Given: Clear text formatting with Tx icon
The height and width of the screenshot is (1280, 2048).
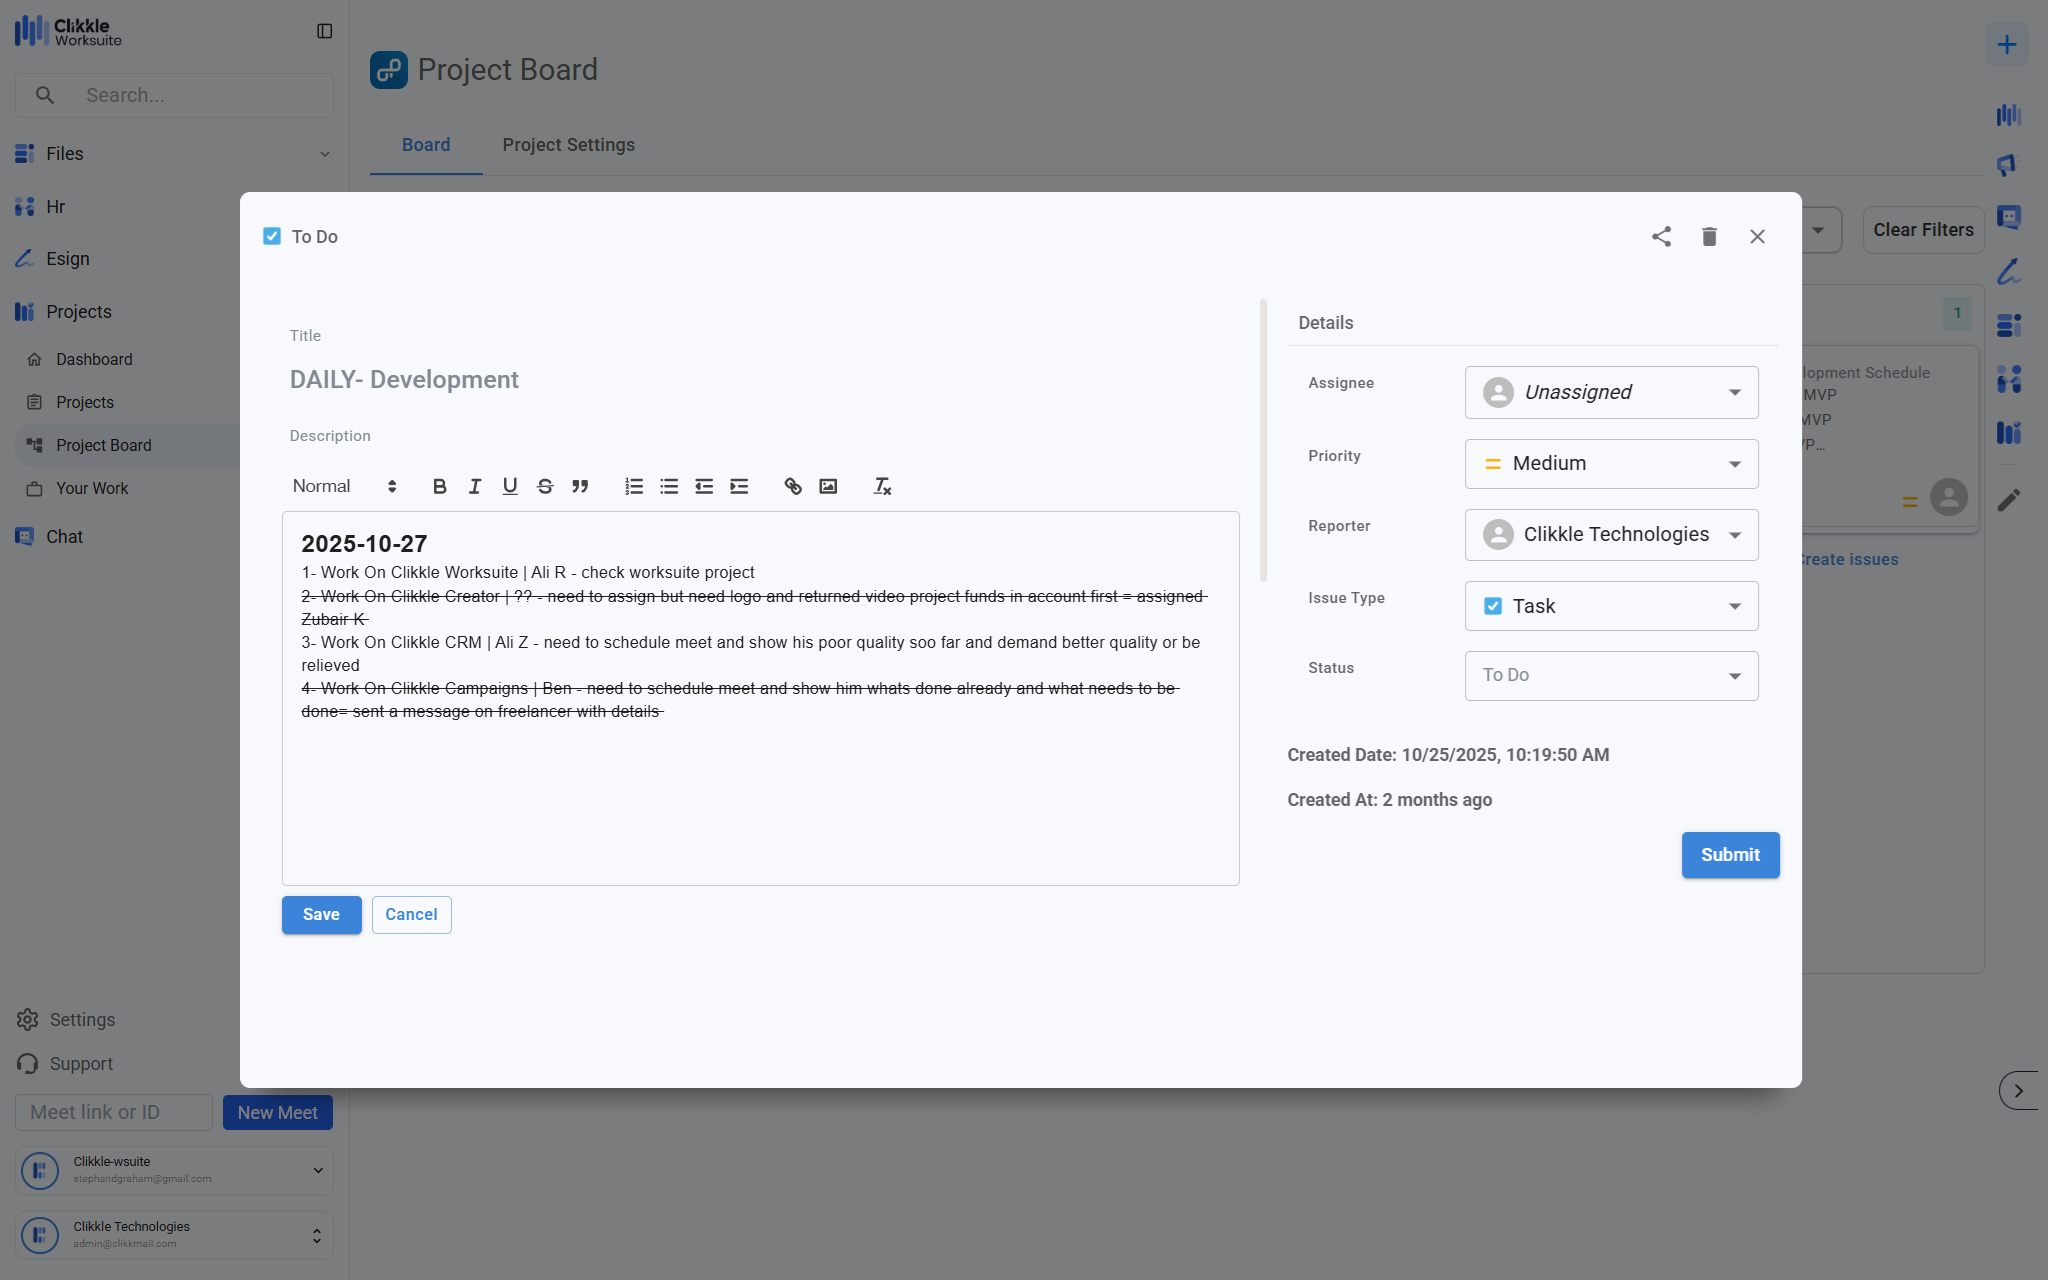Looking at the screenshot, I should pos(882,486).
